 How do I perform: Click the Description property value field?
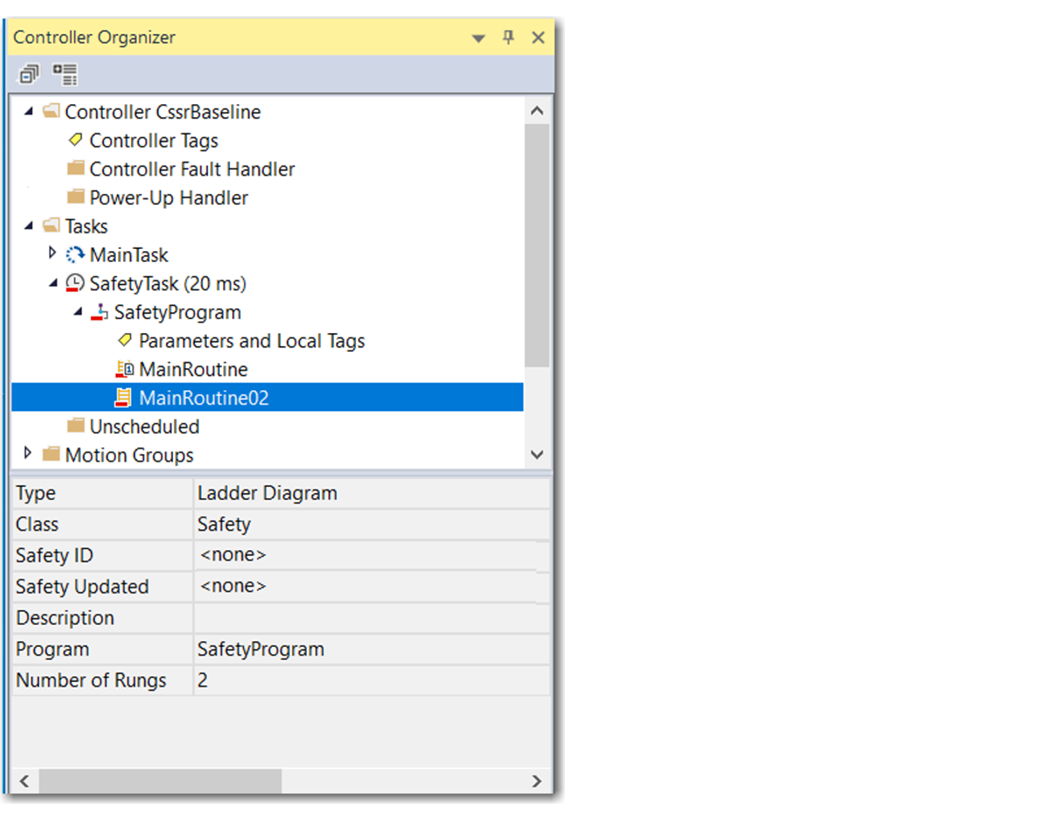[370, 618]
